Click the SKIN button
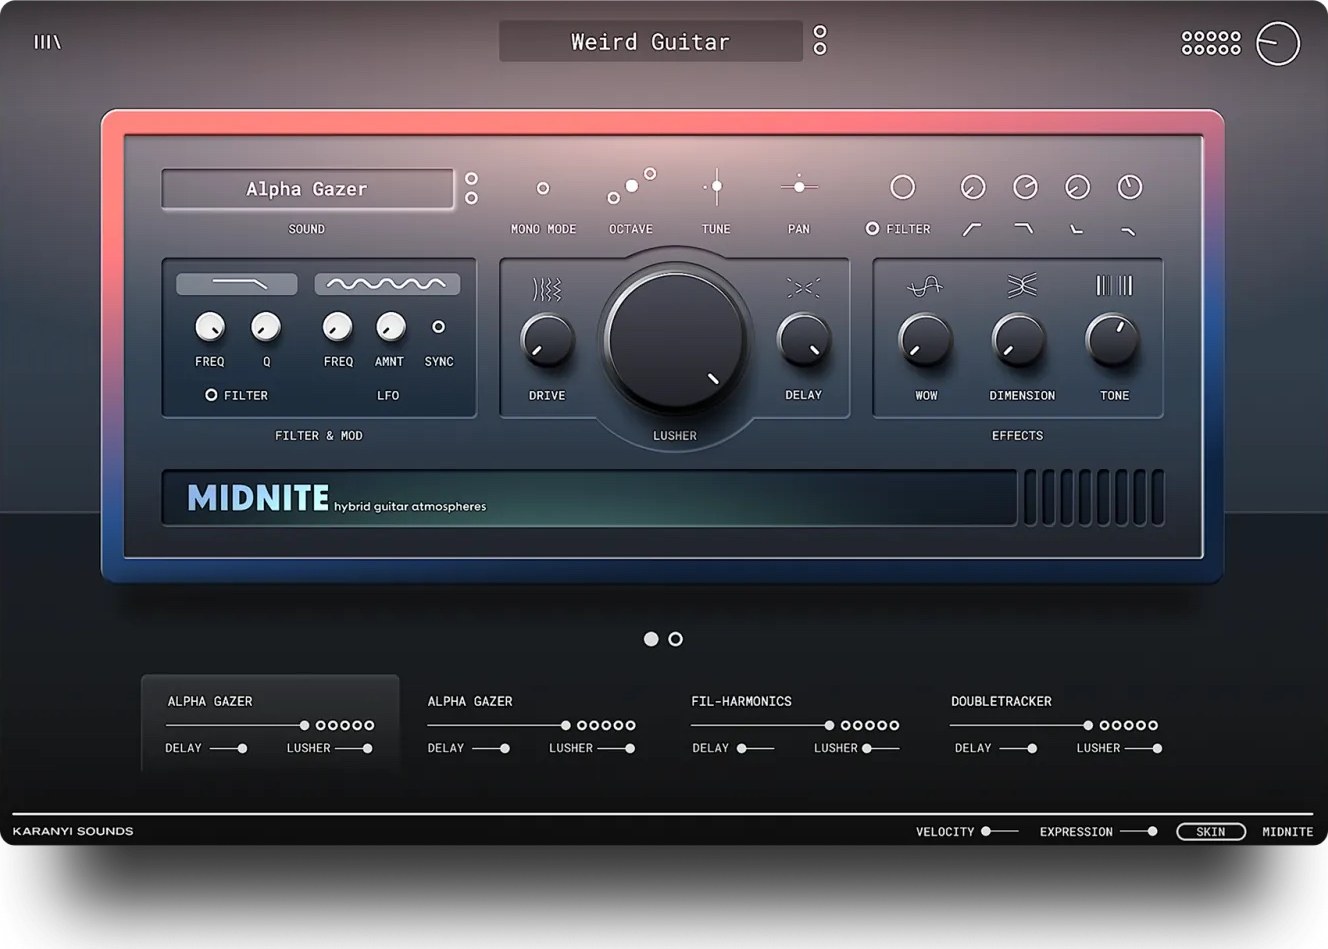The image size is (1328, 949). 1211,832
